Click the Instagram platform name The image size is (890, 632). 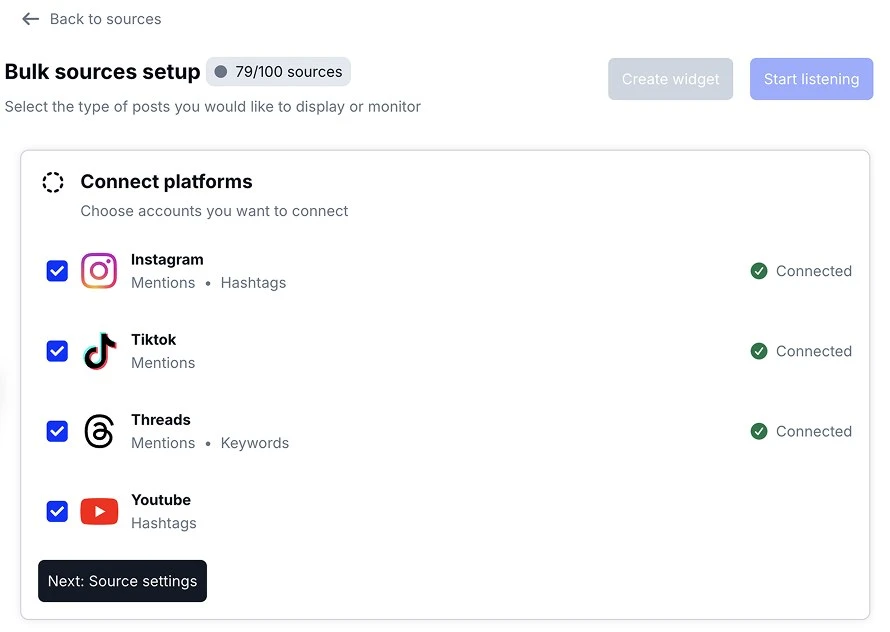(167, 260)
